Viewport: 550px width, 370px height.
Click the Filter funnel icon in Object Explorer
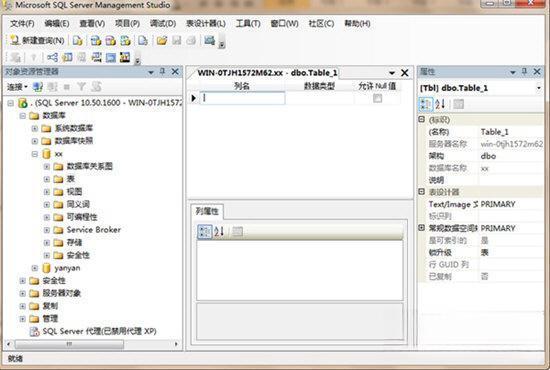(81, 87)
